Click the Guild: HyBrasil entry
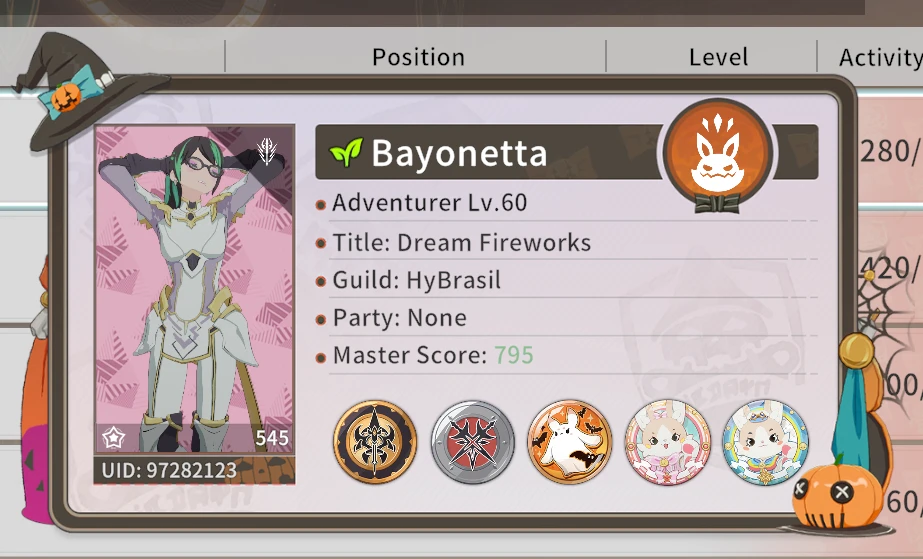Screen dimensions: 923x559 point(417,280)
